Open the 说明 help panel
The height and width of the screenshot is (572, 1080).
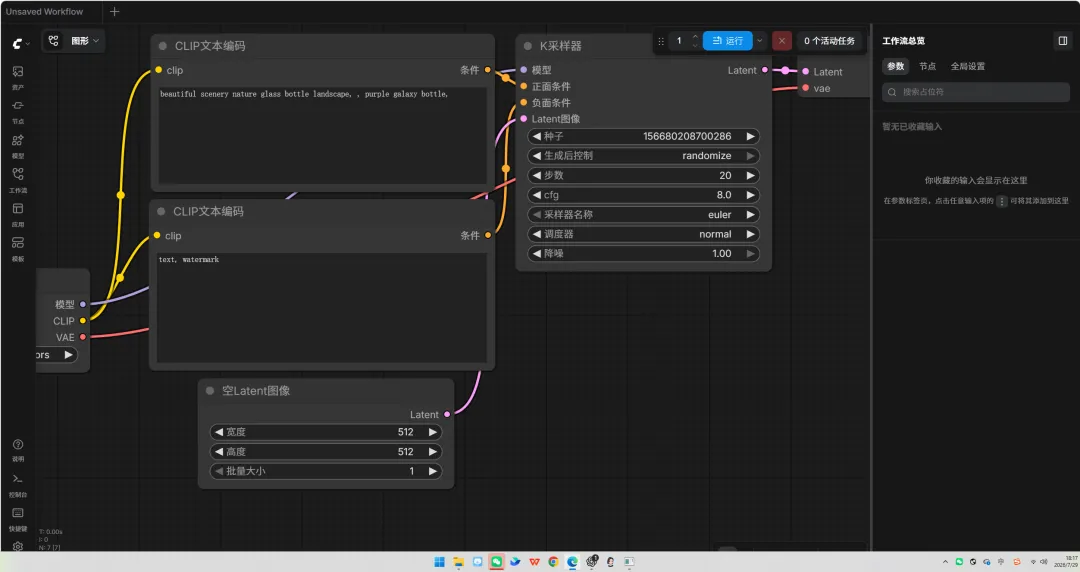click(18, 449)
